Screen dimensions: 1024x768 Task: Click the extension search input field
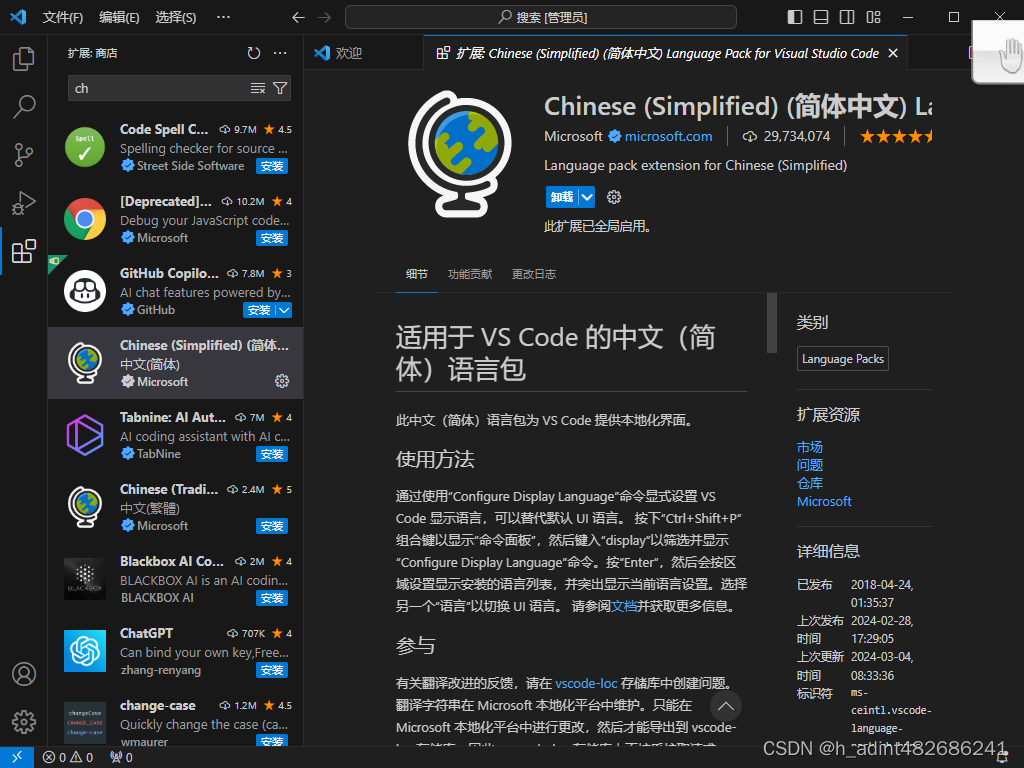click(x=160, y=88)
